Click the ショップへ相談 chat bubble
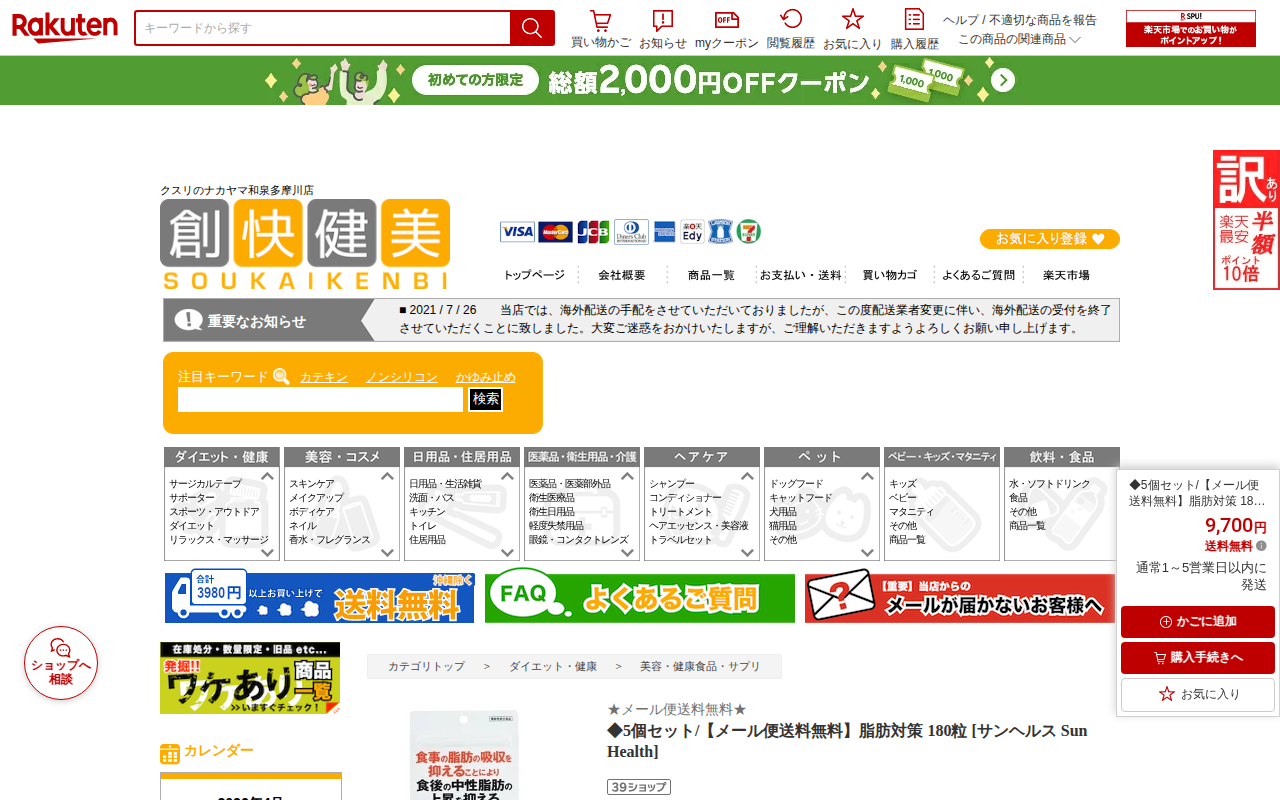The height and width of the screenshot is (800, 1280). [x=61, y=663]
